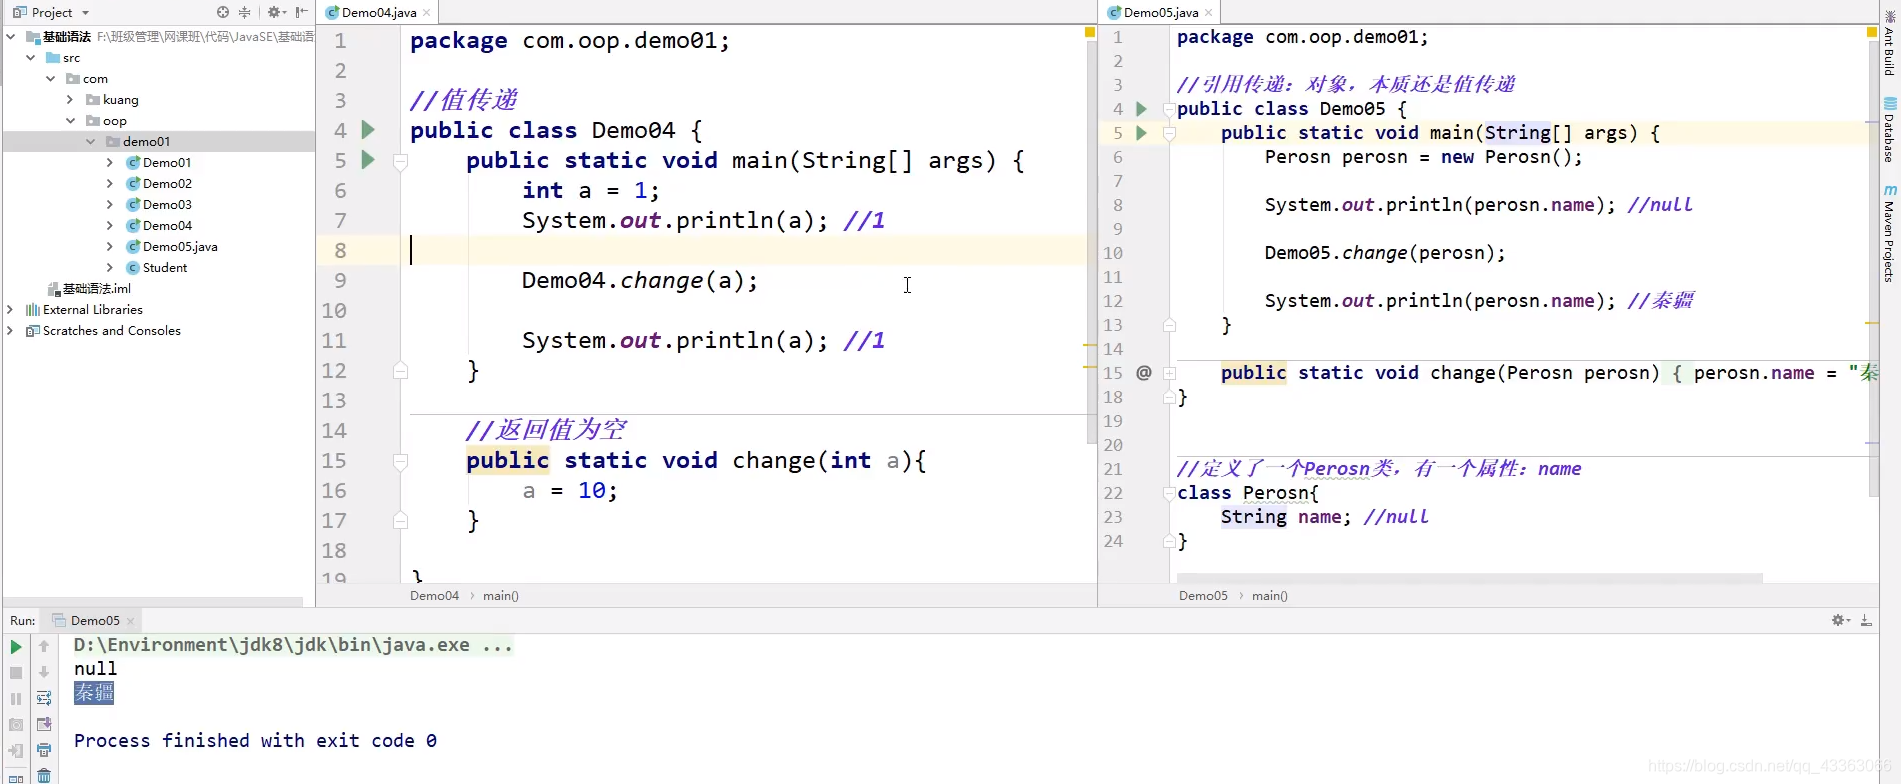
Task: Open the Run panel settings gear
Action: [x=1840, y=621]
